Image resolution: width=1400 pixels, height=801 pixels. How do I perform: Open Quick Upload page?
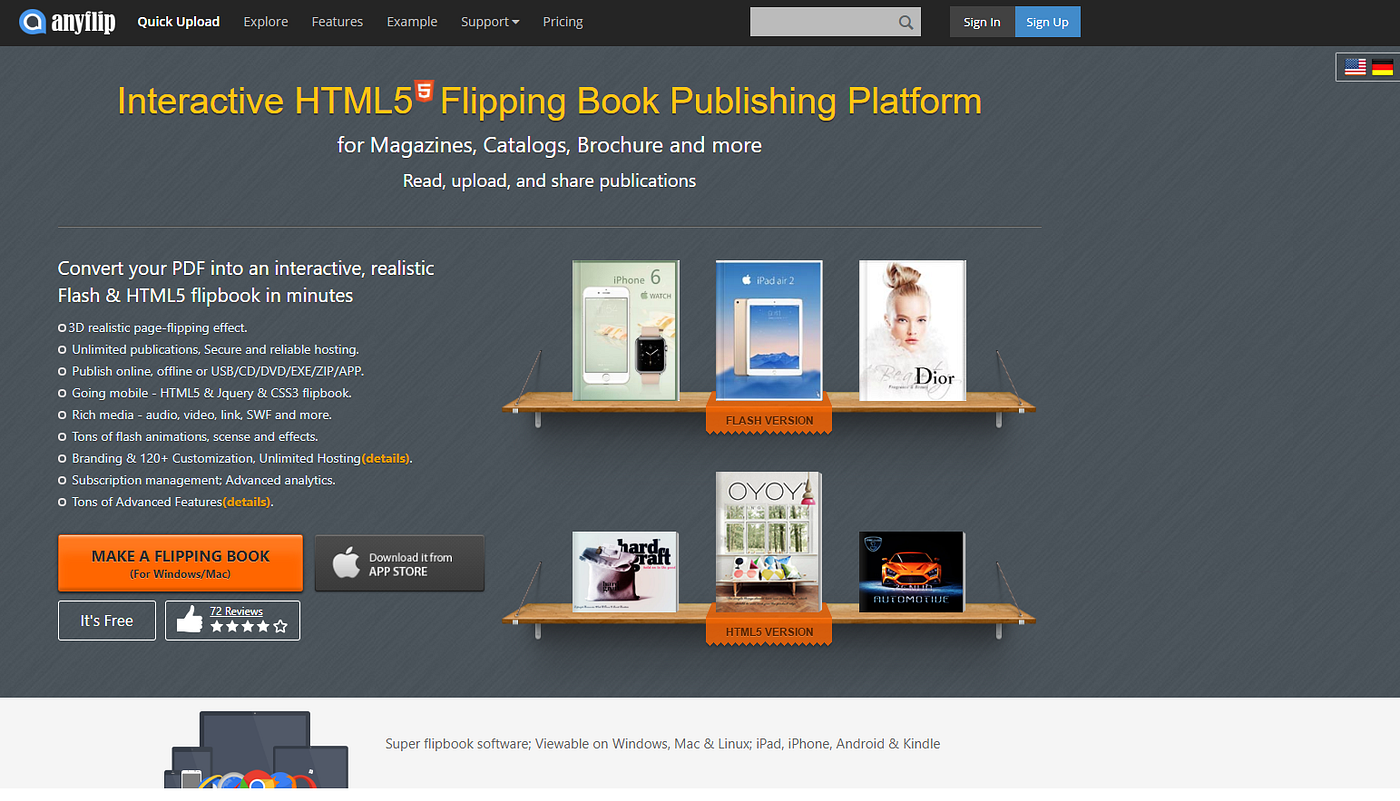(x=178, y=22)
